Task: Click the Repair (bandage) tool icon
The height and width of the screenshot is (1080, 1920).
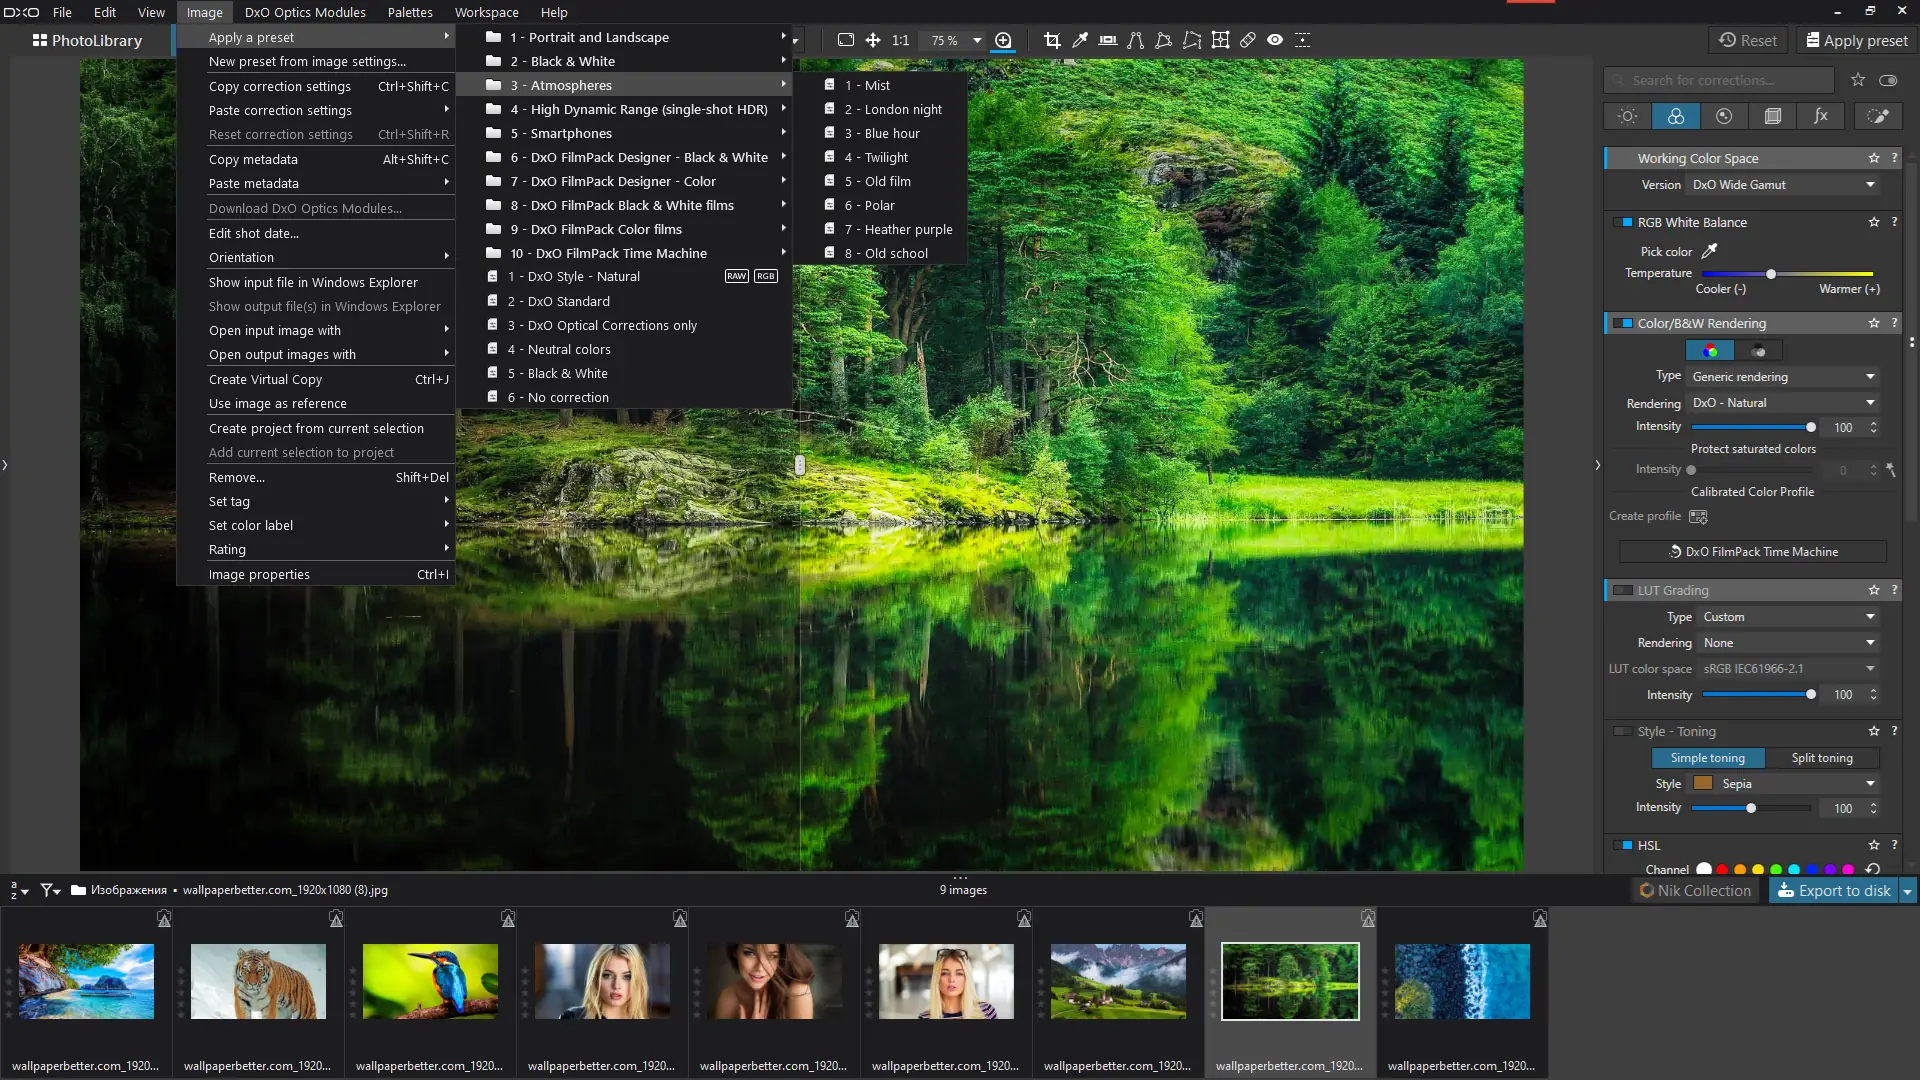Action: click(x=1248, y=40)
